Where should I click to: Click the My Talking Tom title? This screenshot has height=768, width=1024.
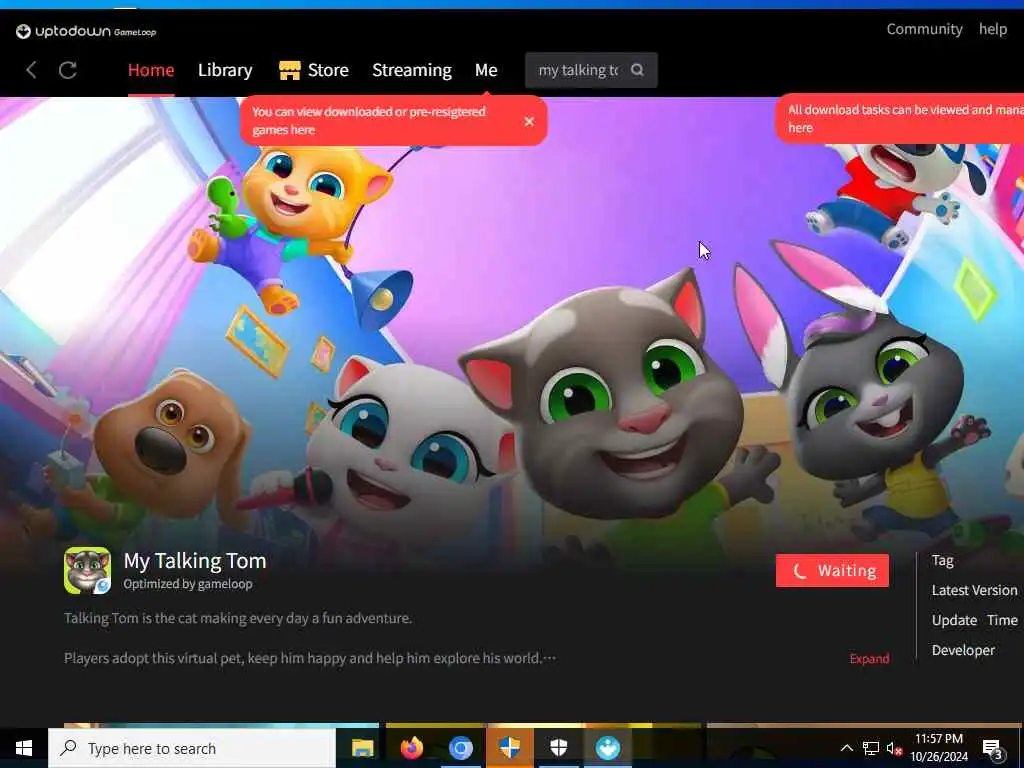pyautogui.click(x=195, y=561)
